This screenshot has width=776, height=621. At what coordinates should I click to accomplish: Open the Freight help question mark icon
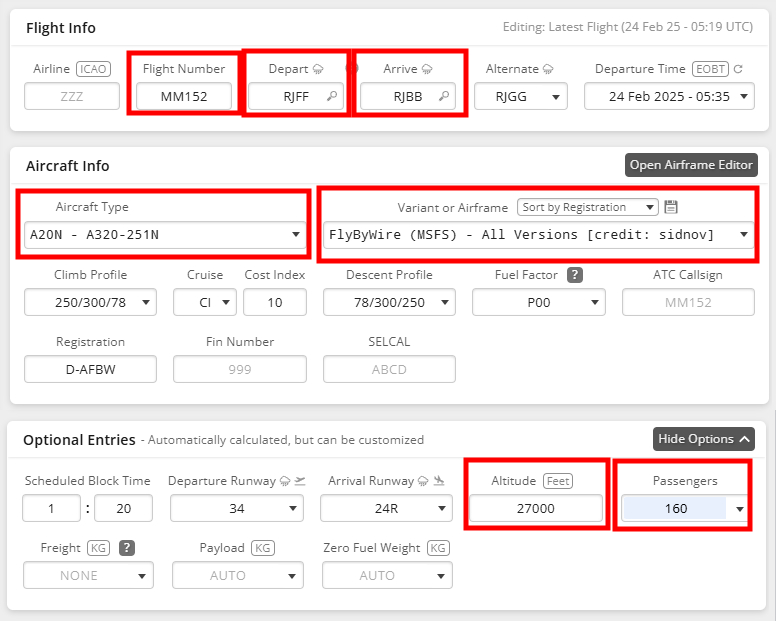[x=127, y=548]
